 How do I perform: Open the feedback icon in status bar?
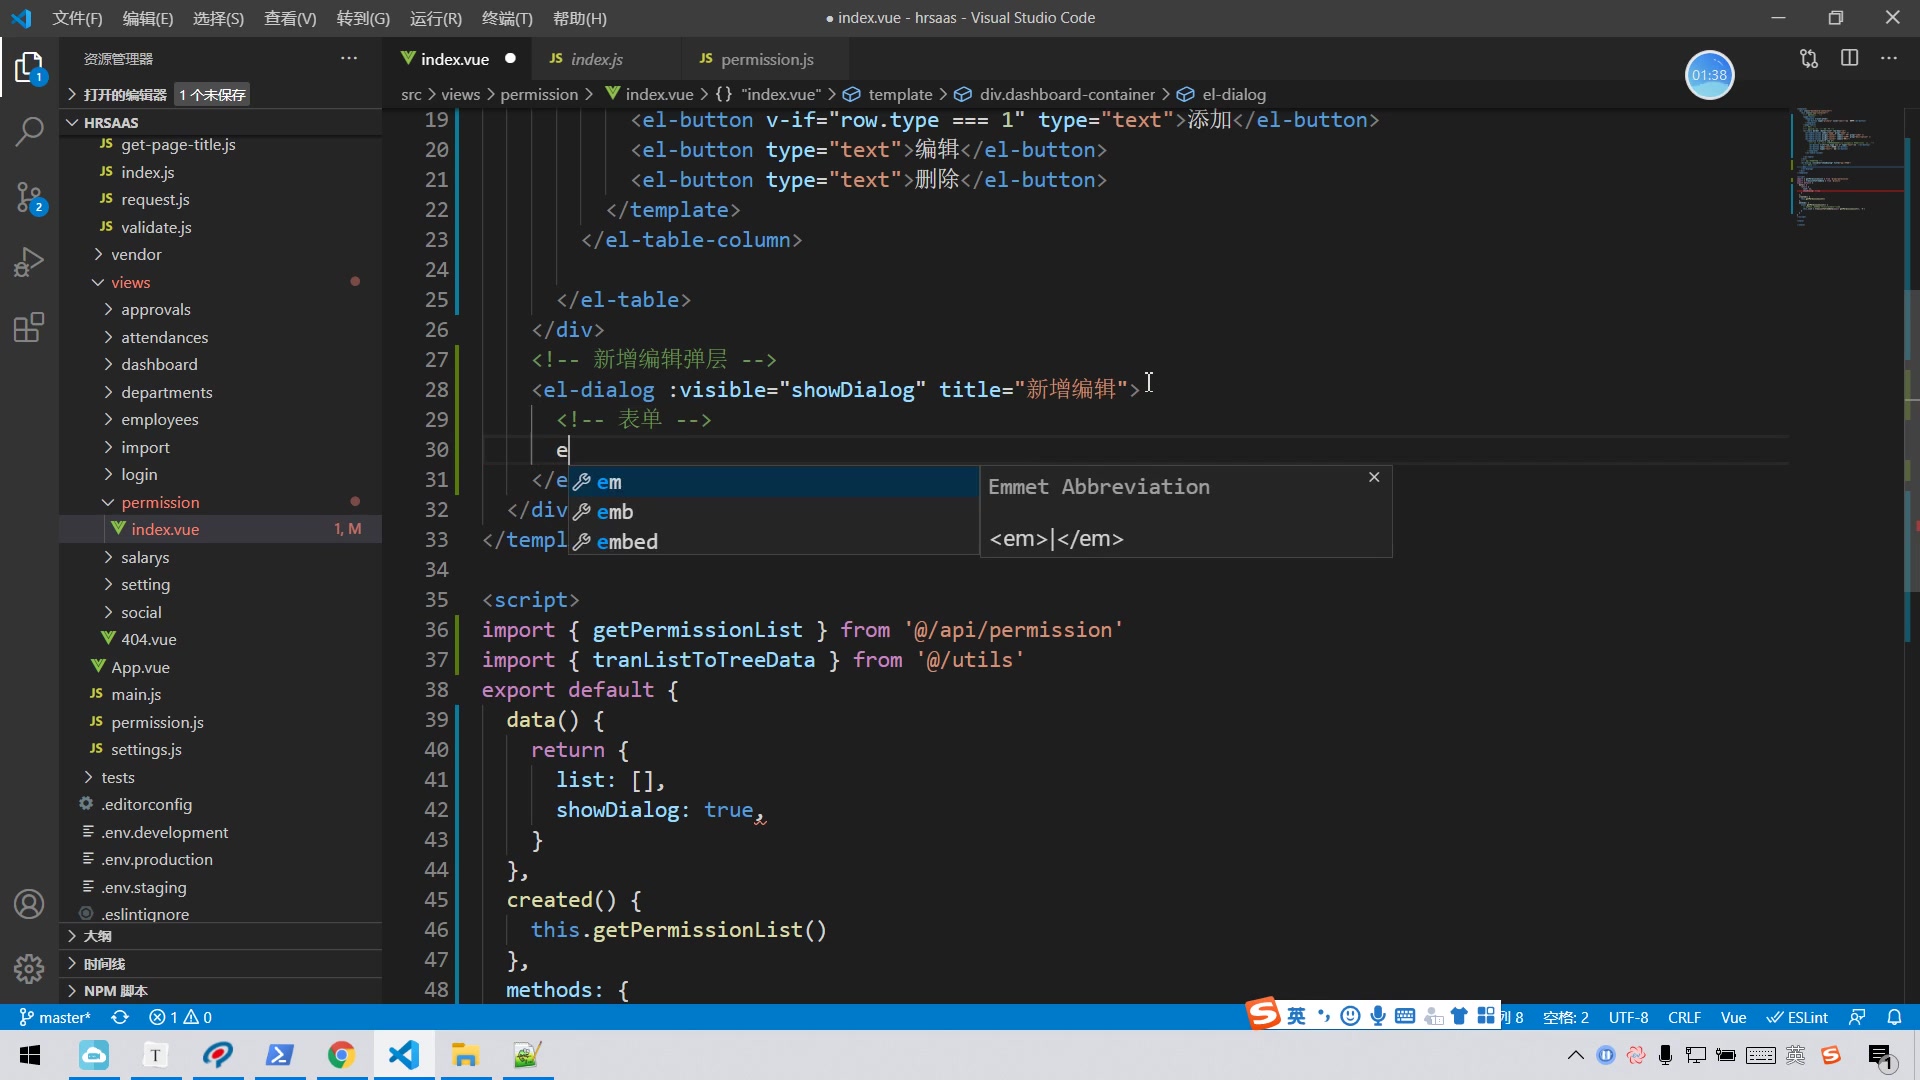1857,1017
